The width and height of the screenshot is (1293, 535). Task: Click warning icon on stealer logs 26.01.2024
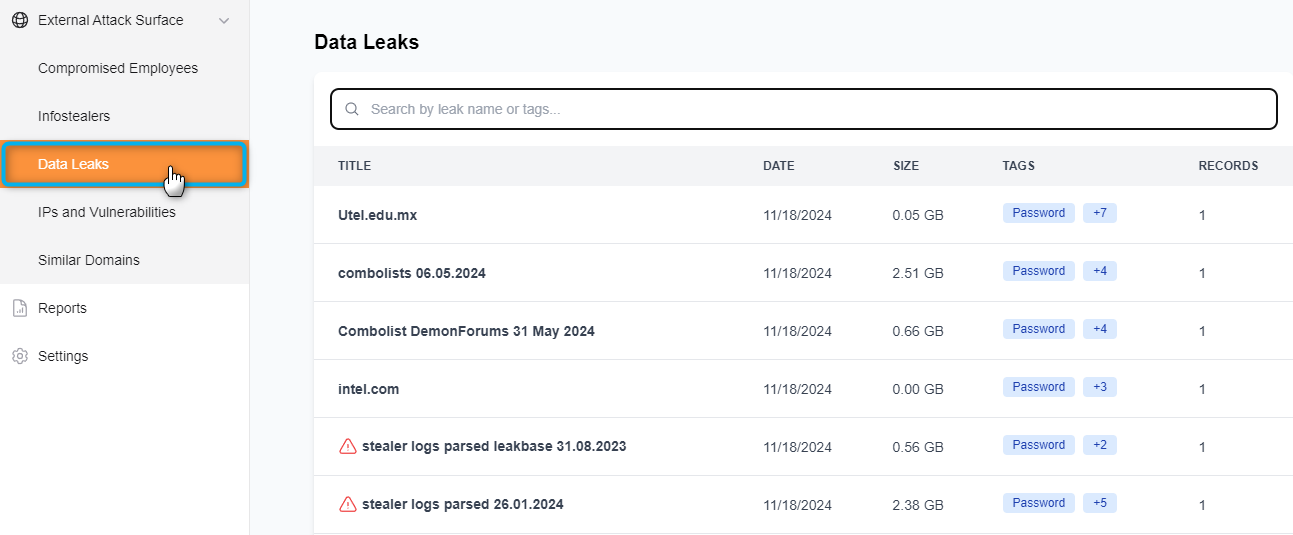tap(348, 504)
